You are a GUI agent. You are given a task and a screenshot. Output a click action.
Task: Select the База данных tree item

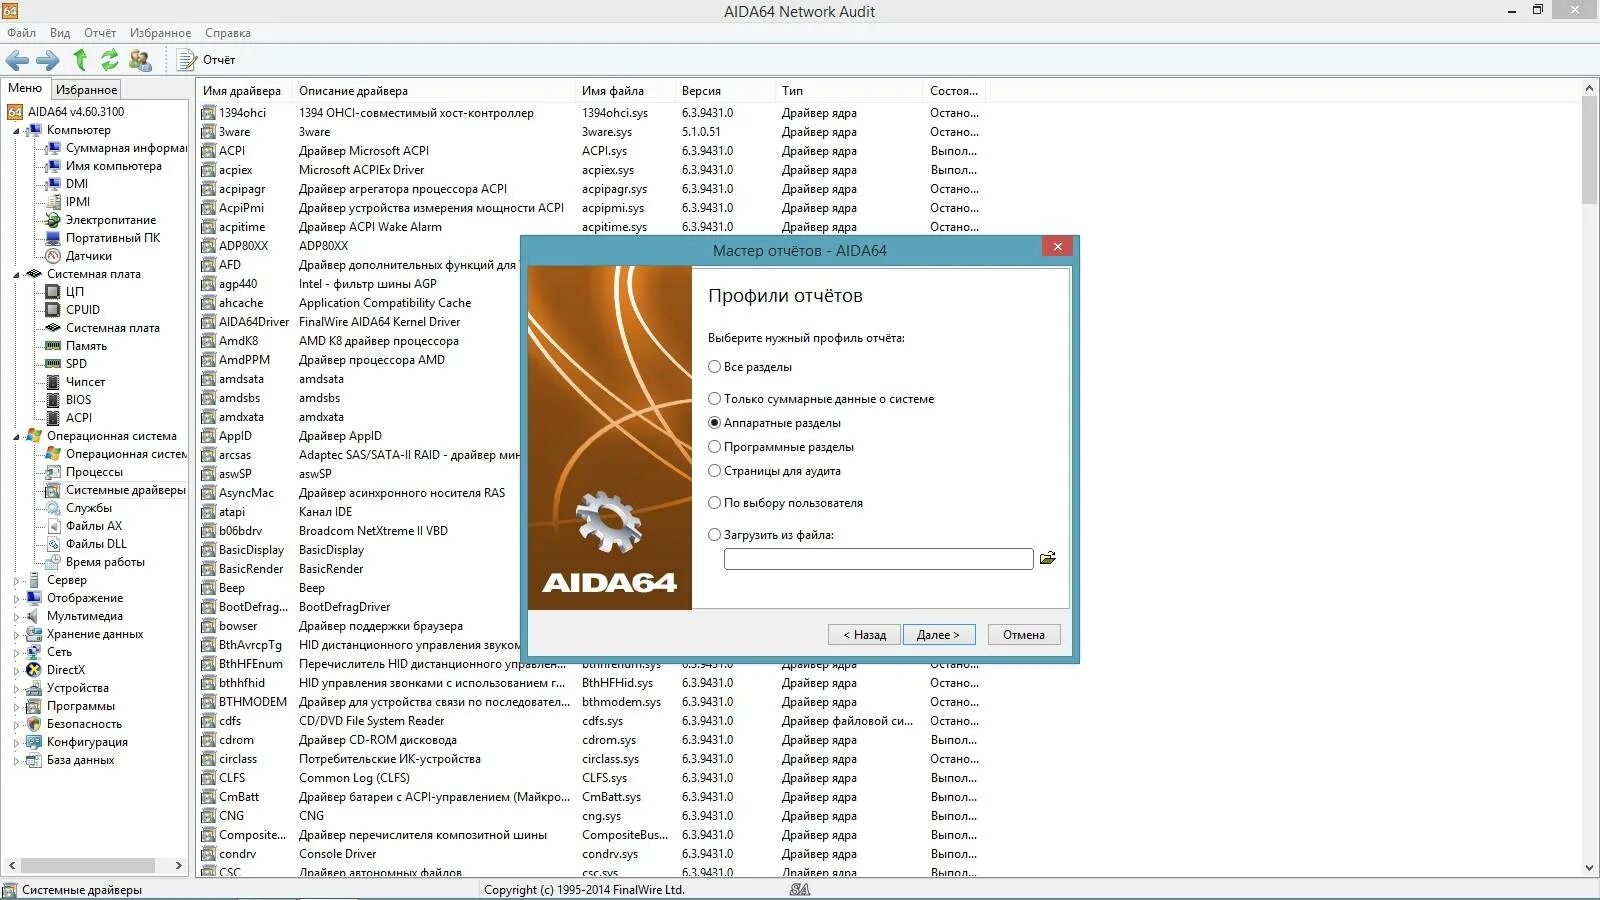(80, 760)
